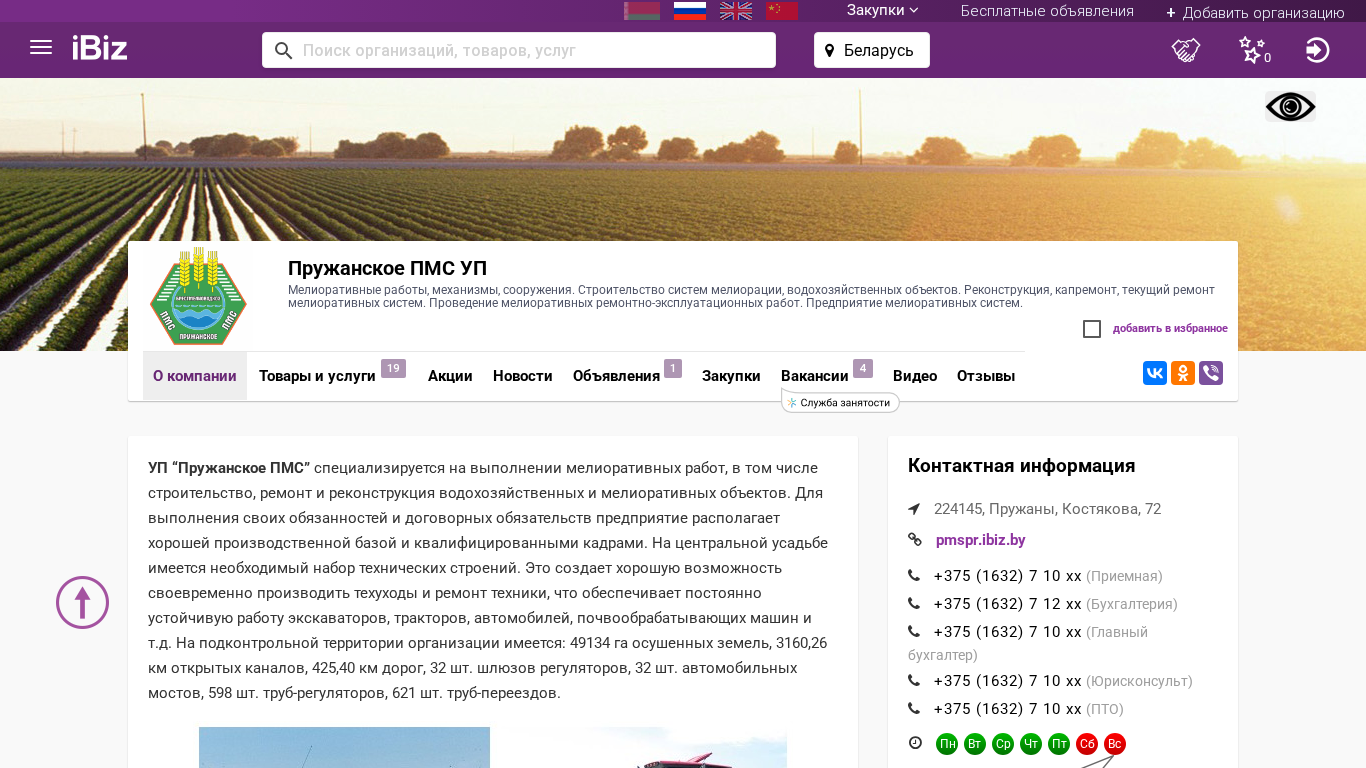This screenshot has width=1366, height=768.
Task: Switch language to Russian flag
Action: (690, 11)
